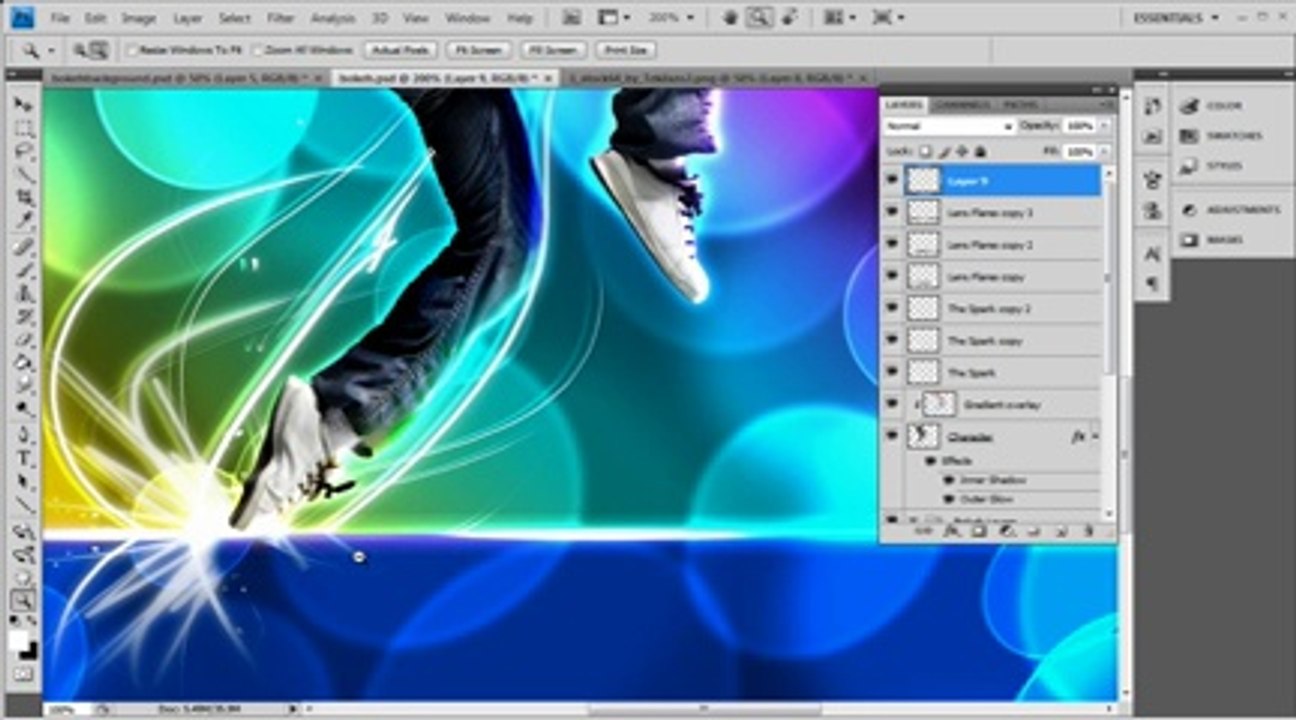The image size is (1296, 720).
Task: Switch to the Paths tab
Action: pyautogui.click(x=1020, y=104)
